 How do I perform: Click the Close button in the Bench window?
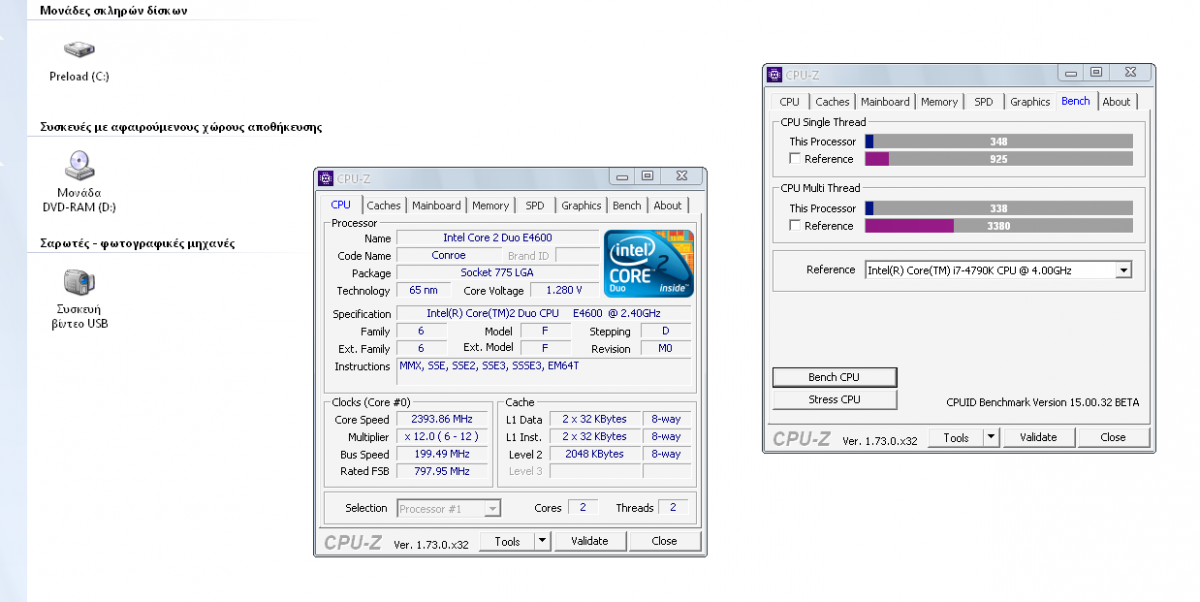1113,437
